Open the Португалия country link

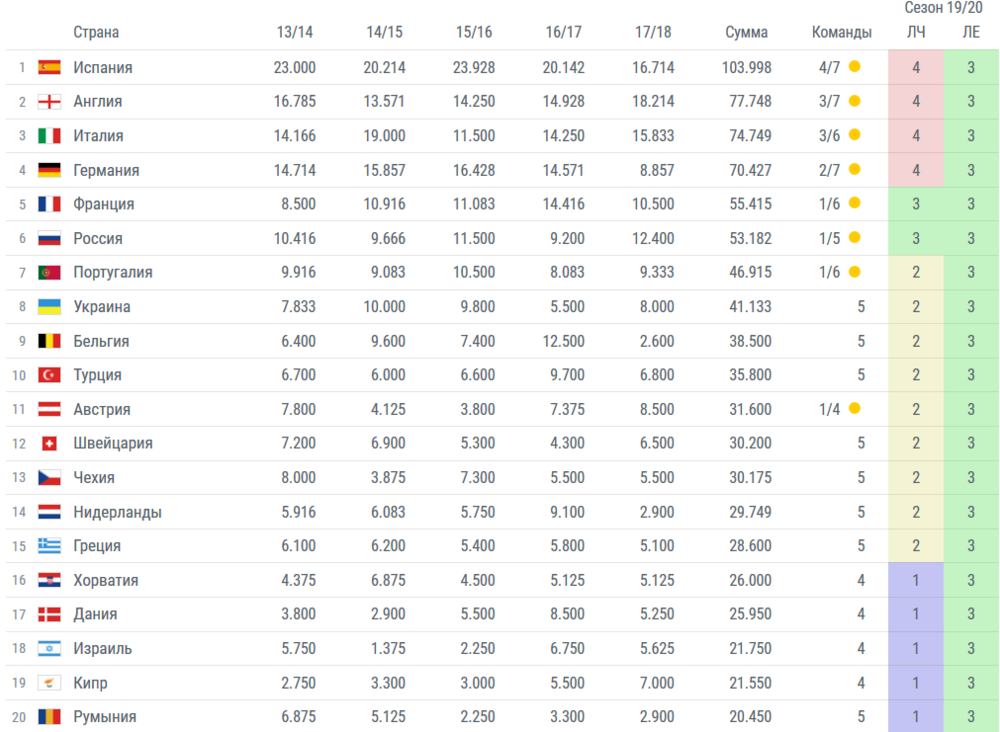[x=113, y=272]
